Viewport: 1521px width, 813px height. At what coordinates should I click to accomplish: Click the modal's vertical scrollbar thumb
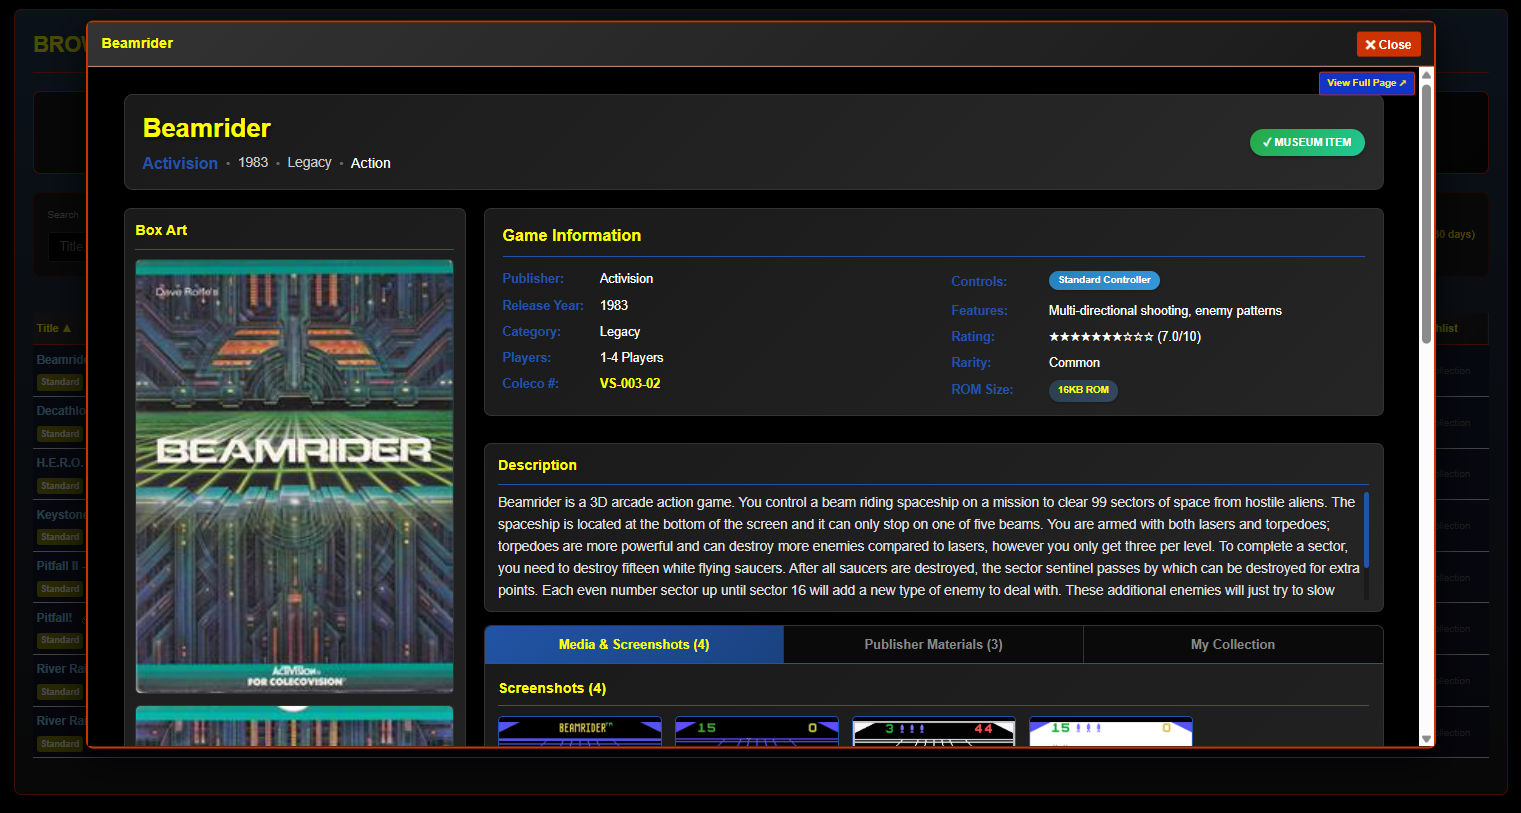(x=1426, y=210)
